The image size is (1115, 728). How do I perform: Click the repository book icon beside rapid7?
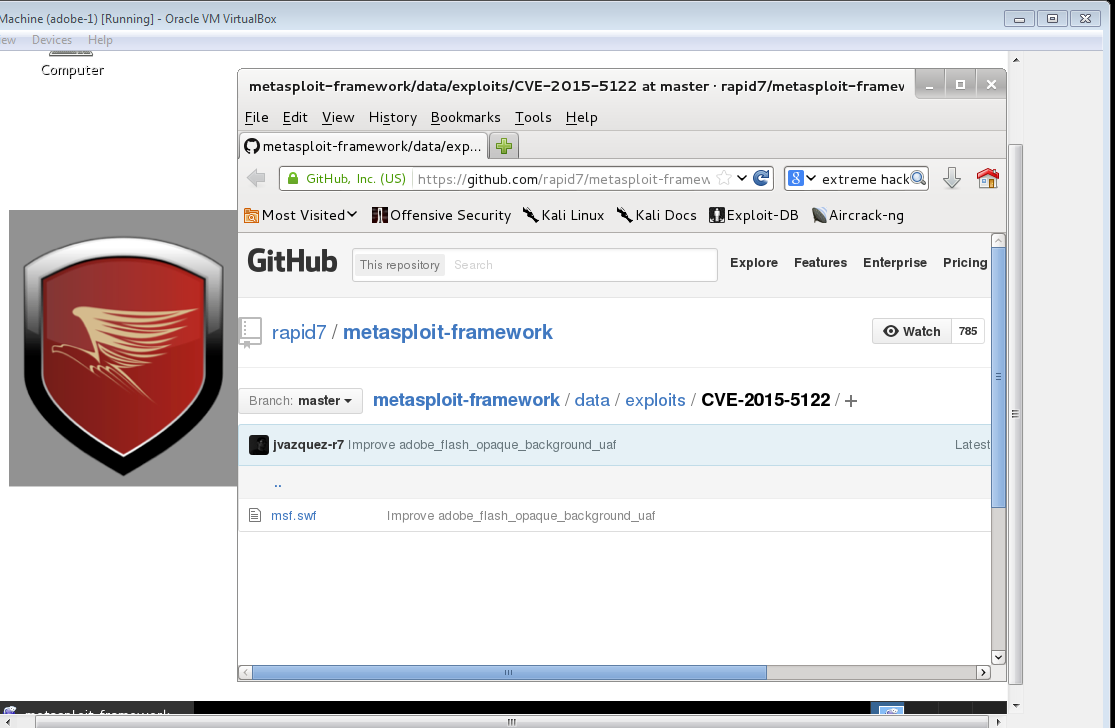(251, 332)
